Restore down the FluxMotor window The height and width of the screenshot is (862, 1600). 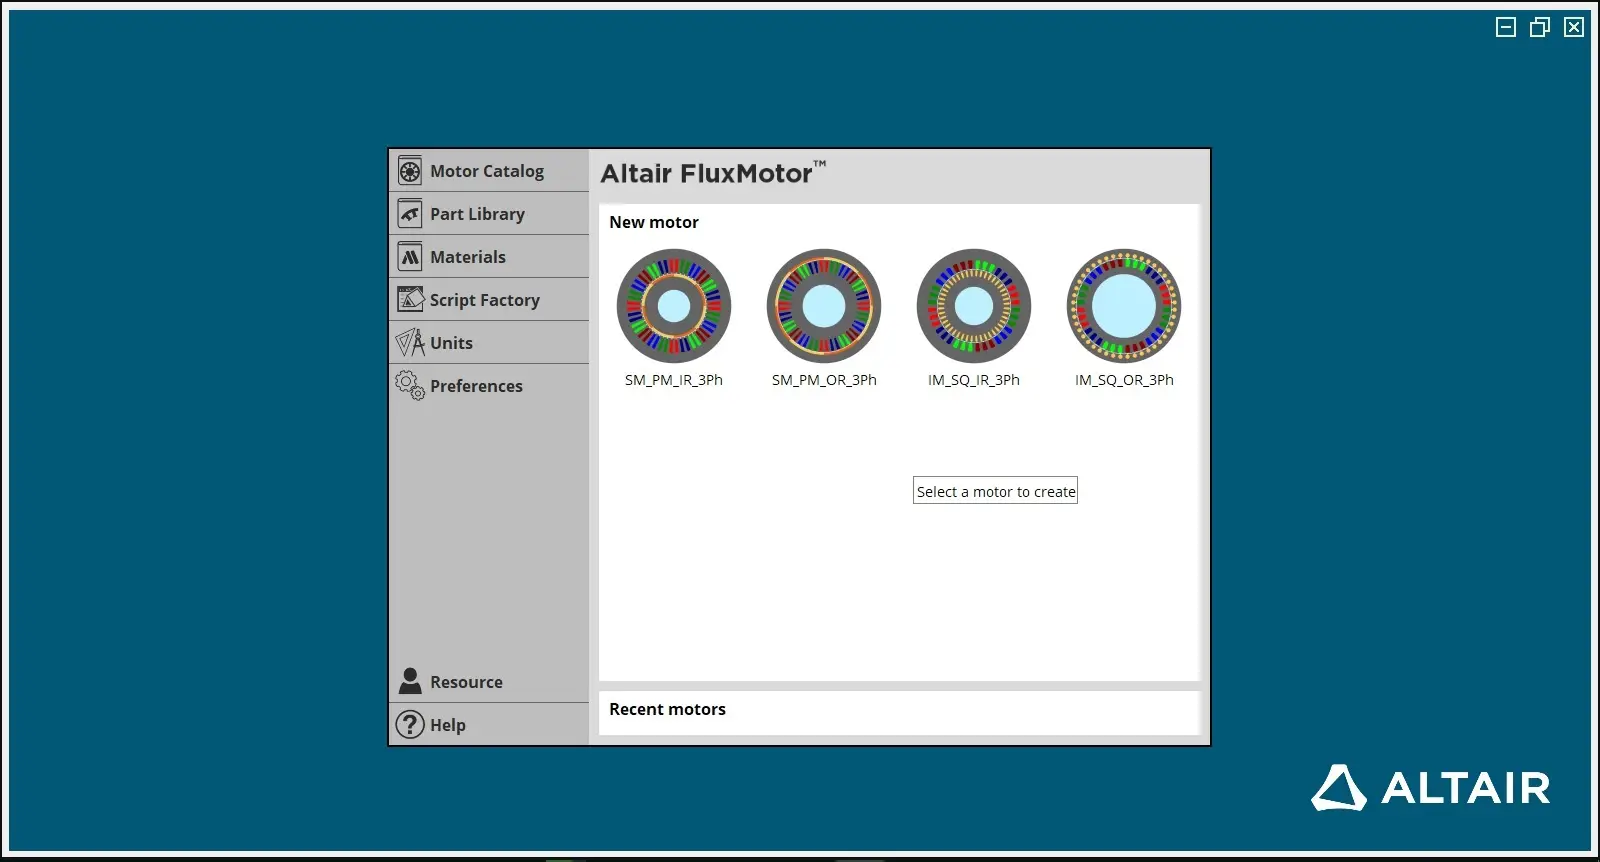coord(1540,27)
